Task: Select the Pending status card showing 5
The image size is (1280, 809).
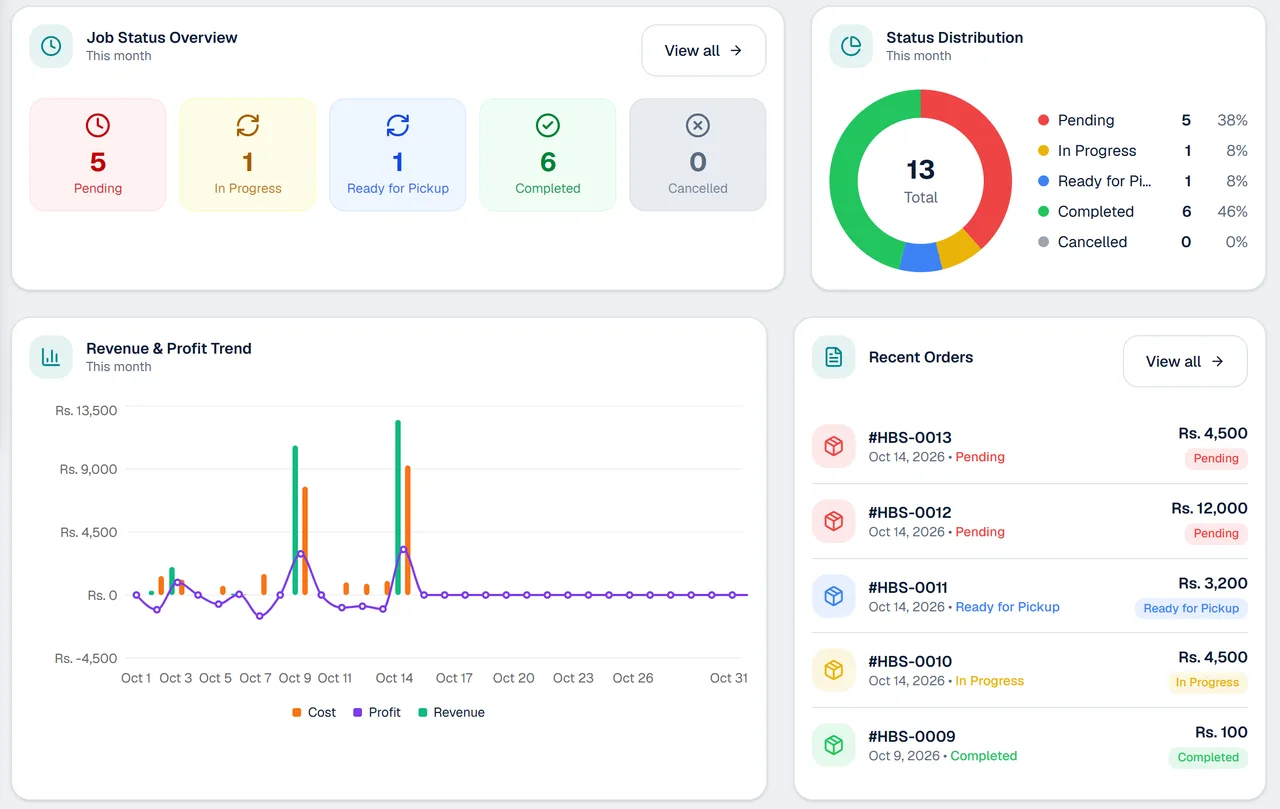Action: (98, 154)
